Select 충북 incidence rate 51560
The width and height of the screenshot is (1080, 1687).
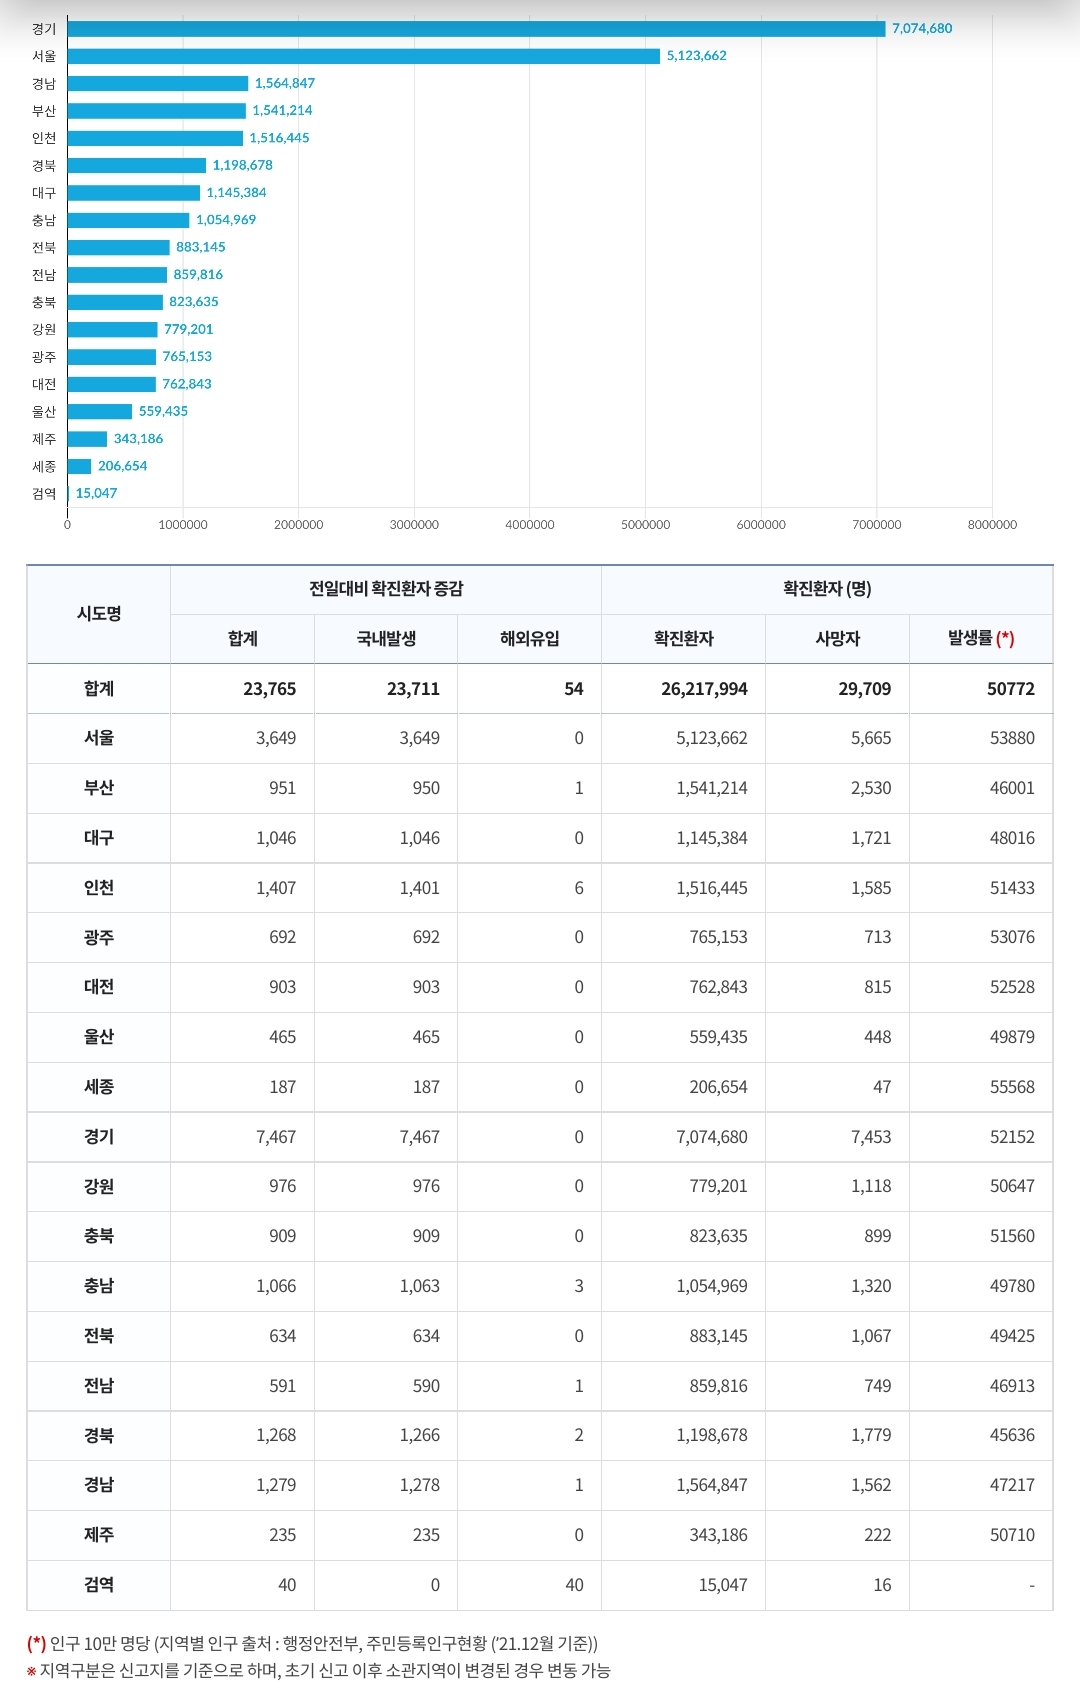click(1012, 1236)
